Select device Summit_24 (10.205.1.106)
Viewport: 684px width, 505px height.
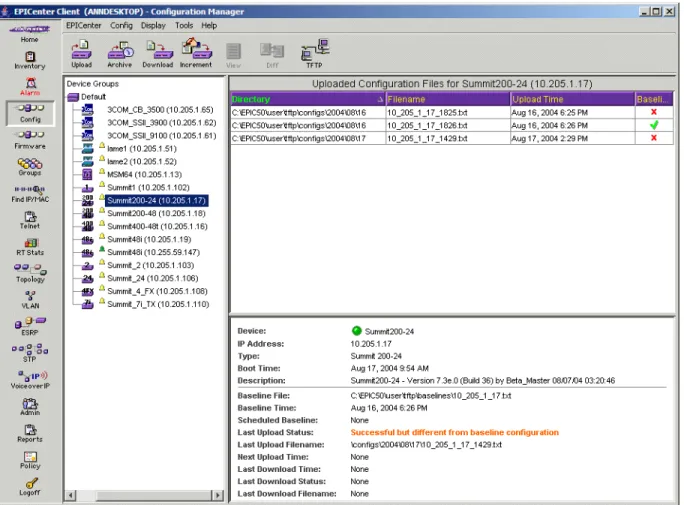[x=153, y=278]
